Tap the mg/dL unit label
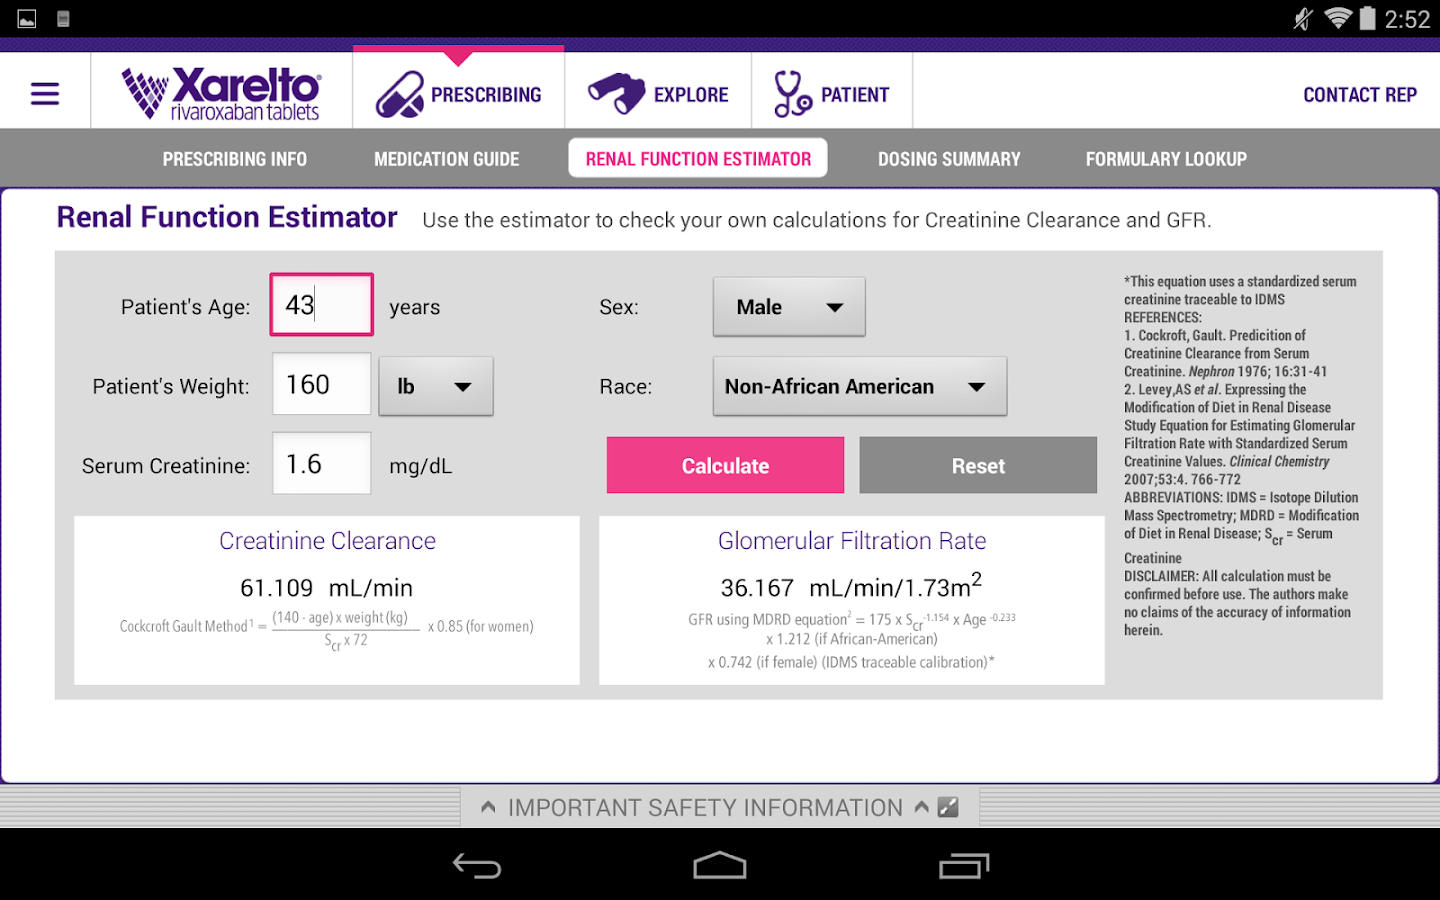Screen dimensions: 1440x900 [421, 466]
